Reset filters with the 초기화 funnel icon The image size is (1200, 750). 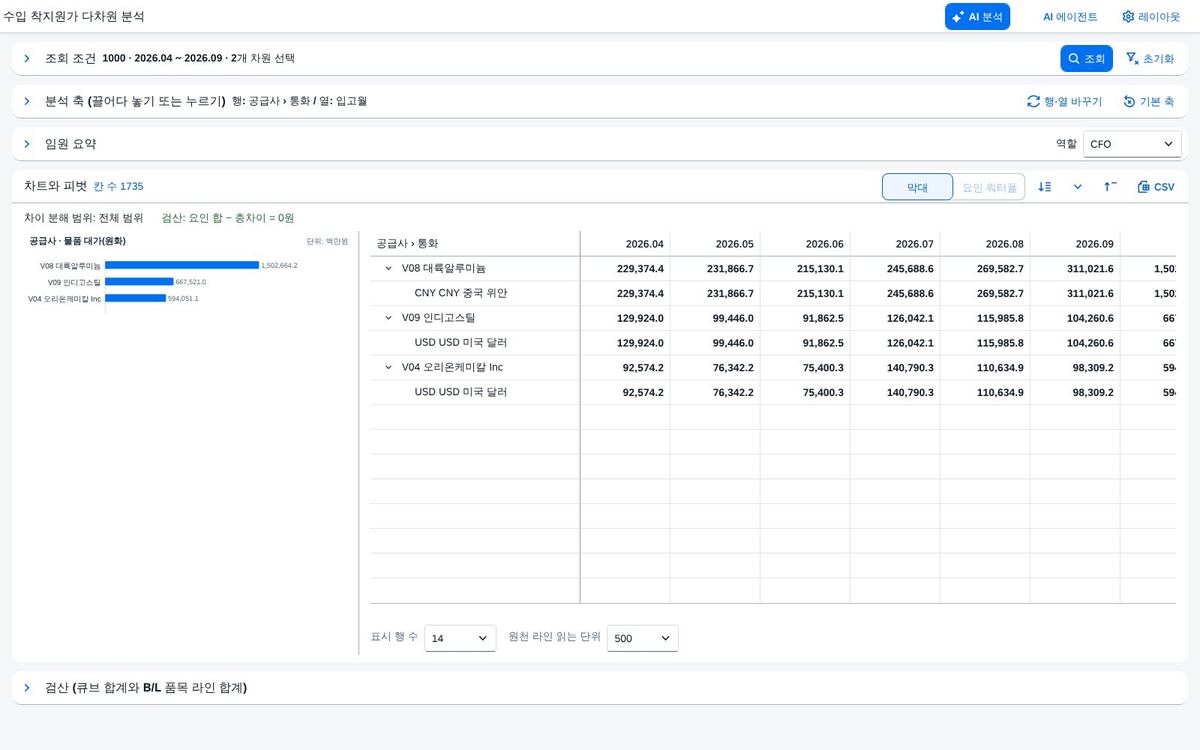[1150, 59]
